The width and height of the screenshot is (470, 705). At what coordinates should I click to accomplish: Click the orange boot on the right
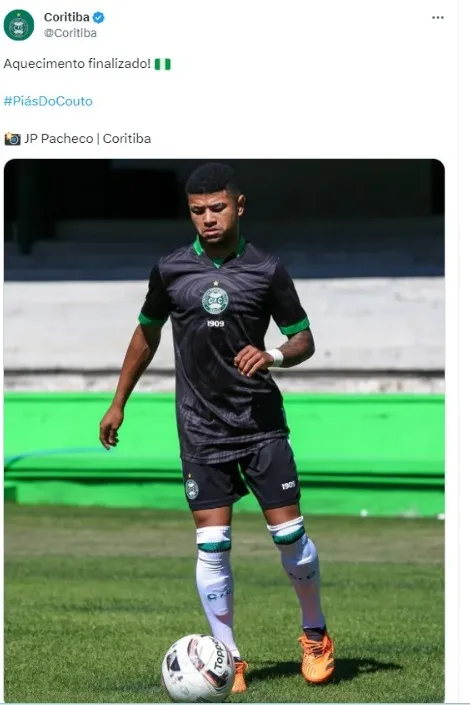click(x=317, y=656)
